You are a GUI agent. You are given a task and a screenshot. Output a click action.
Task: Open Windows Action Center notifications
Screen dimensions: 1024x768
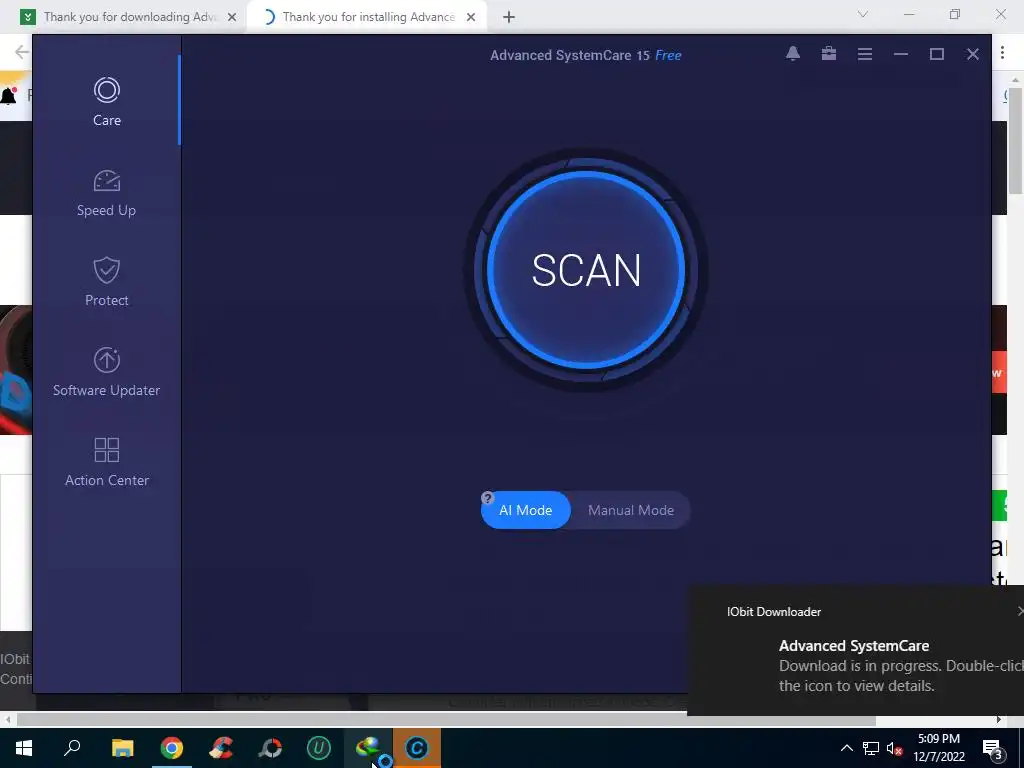pos(993,748)
